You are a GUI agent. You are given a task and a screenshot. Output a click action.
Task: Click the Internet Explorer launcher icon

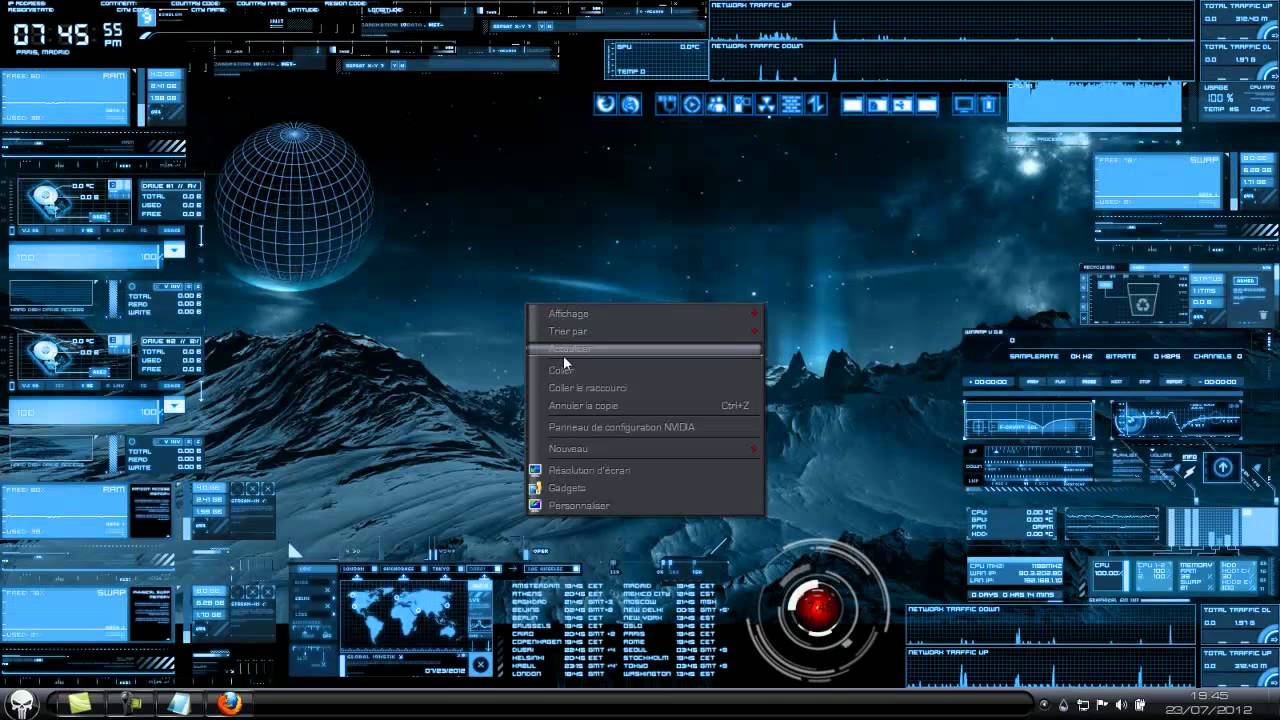tap(631, 104)
